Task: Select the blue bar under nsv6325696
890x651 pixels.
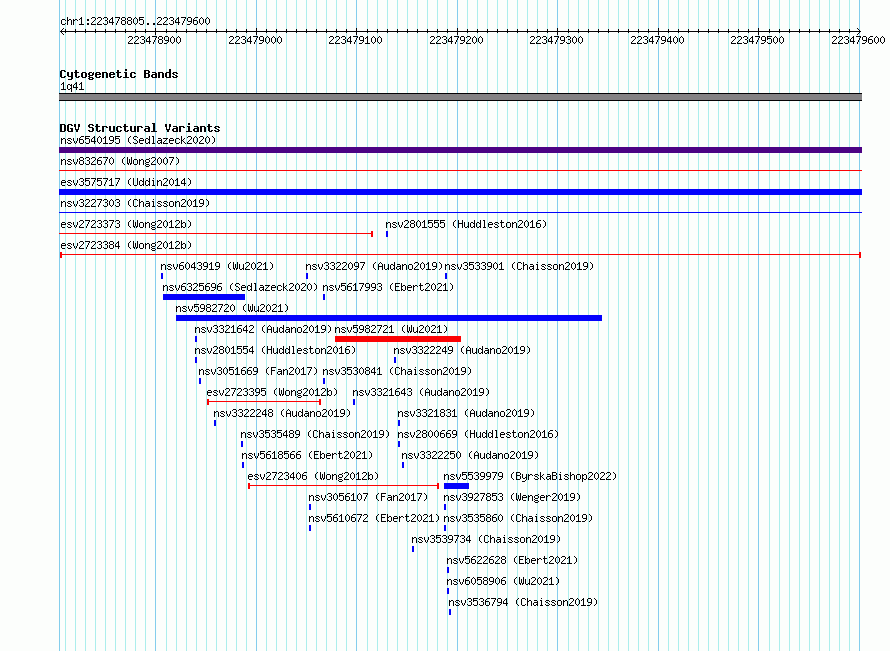Action: click(204, 297)
